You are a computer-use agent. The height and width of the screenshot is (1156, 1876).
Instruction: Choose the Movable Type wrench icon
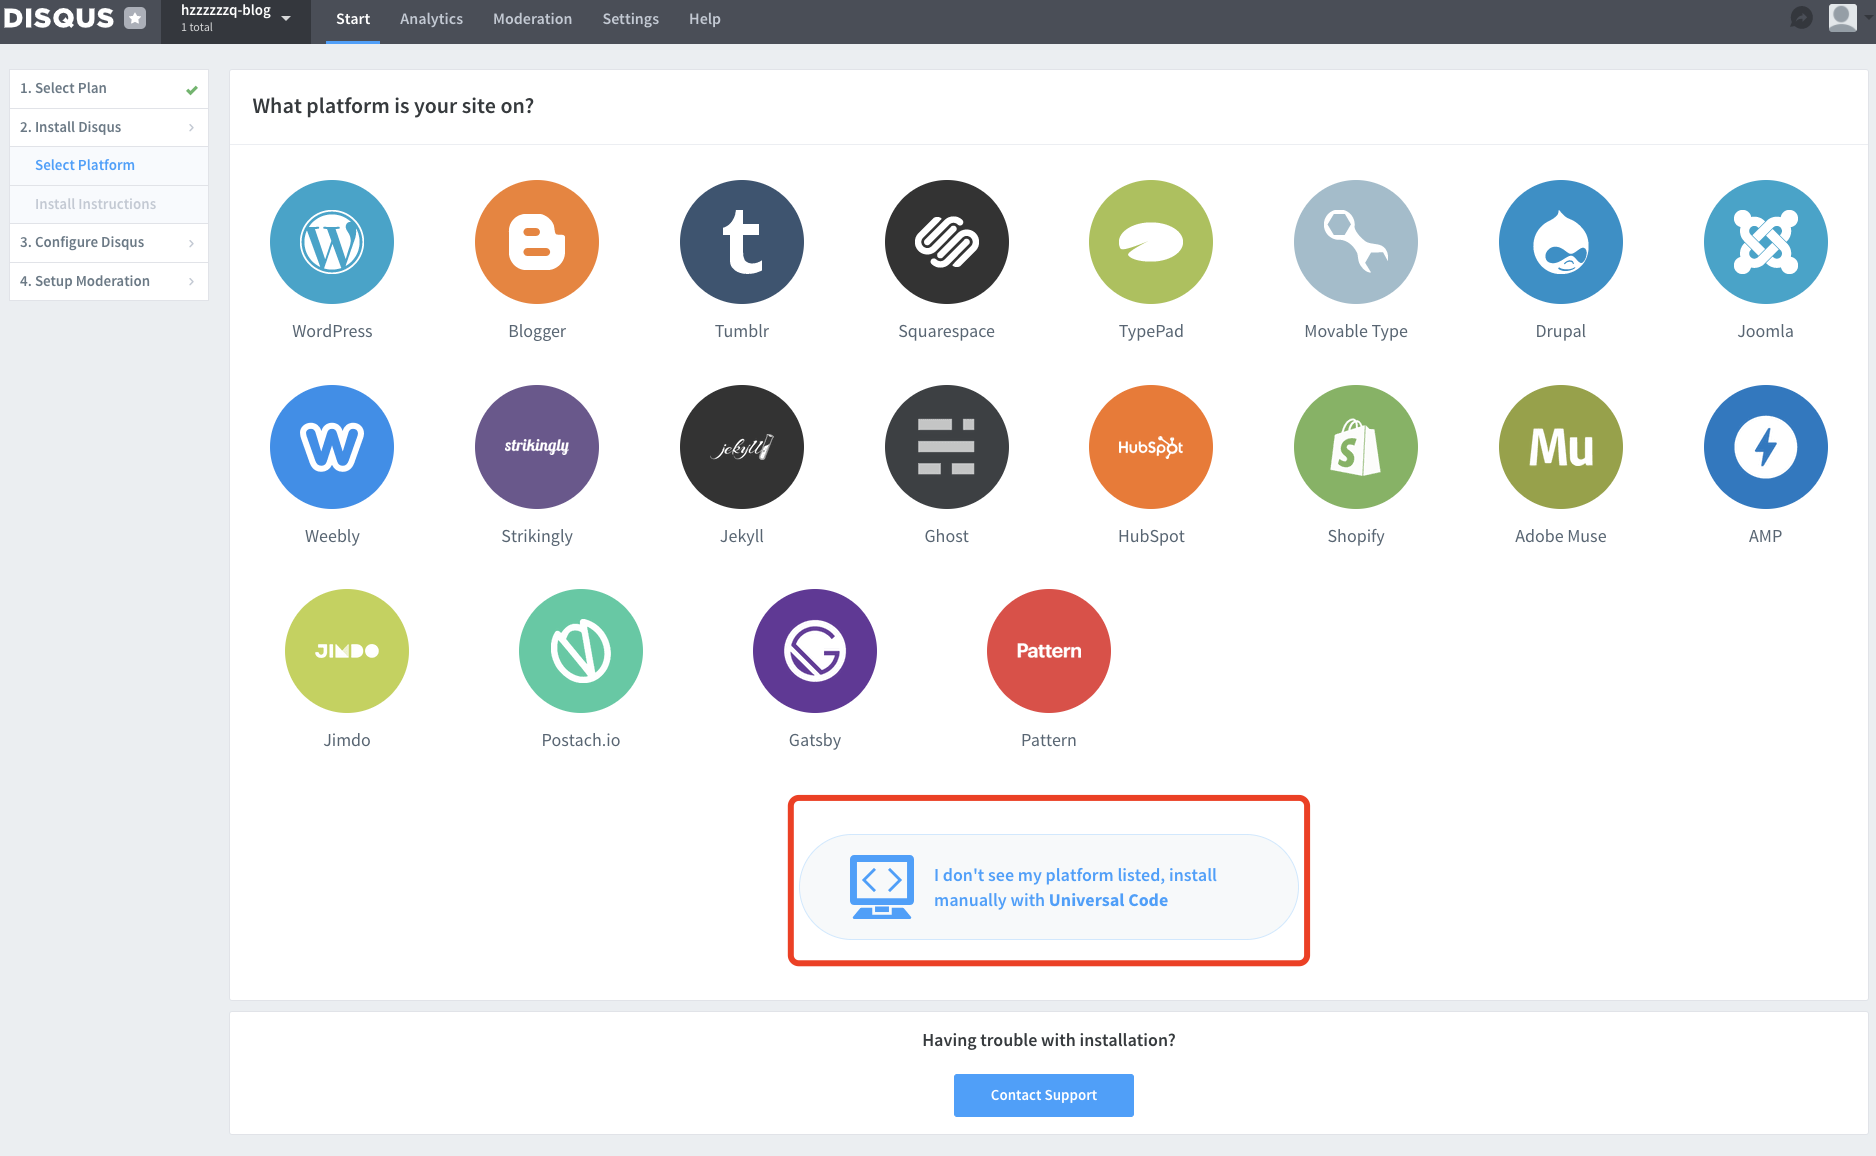pyautogui.click(x=1356, y=242)
